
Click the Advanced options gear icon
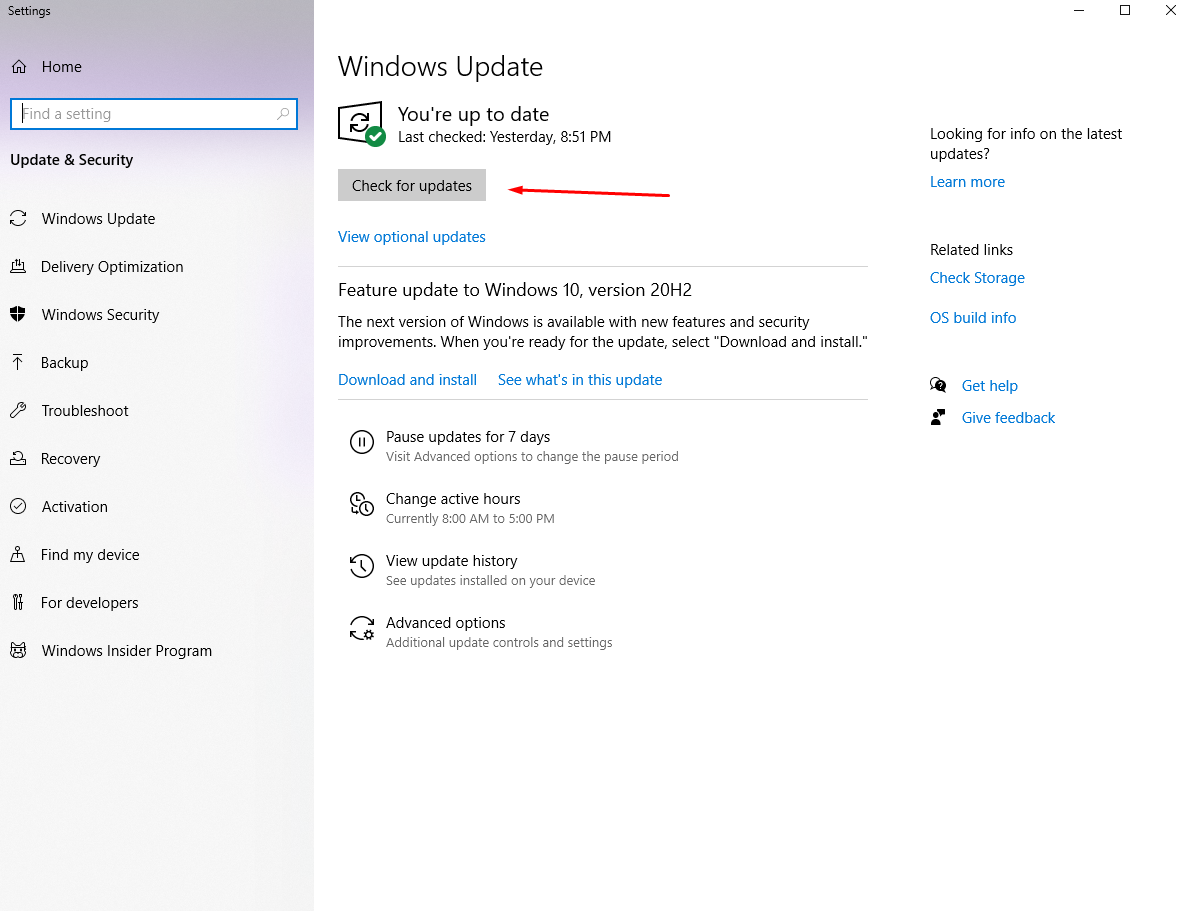click(x=362, y=628)
